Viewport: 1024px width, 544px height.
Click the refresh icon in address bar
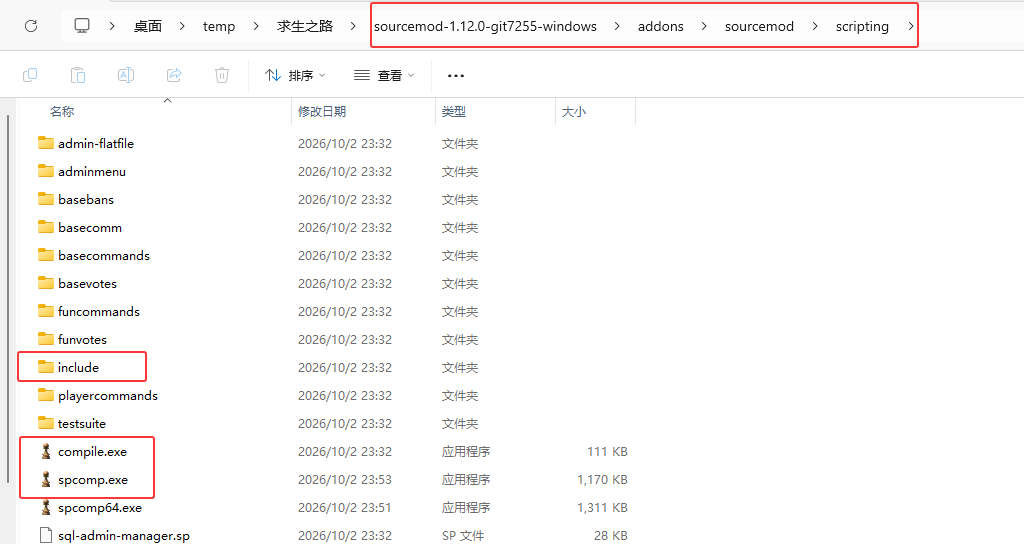31,26
